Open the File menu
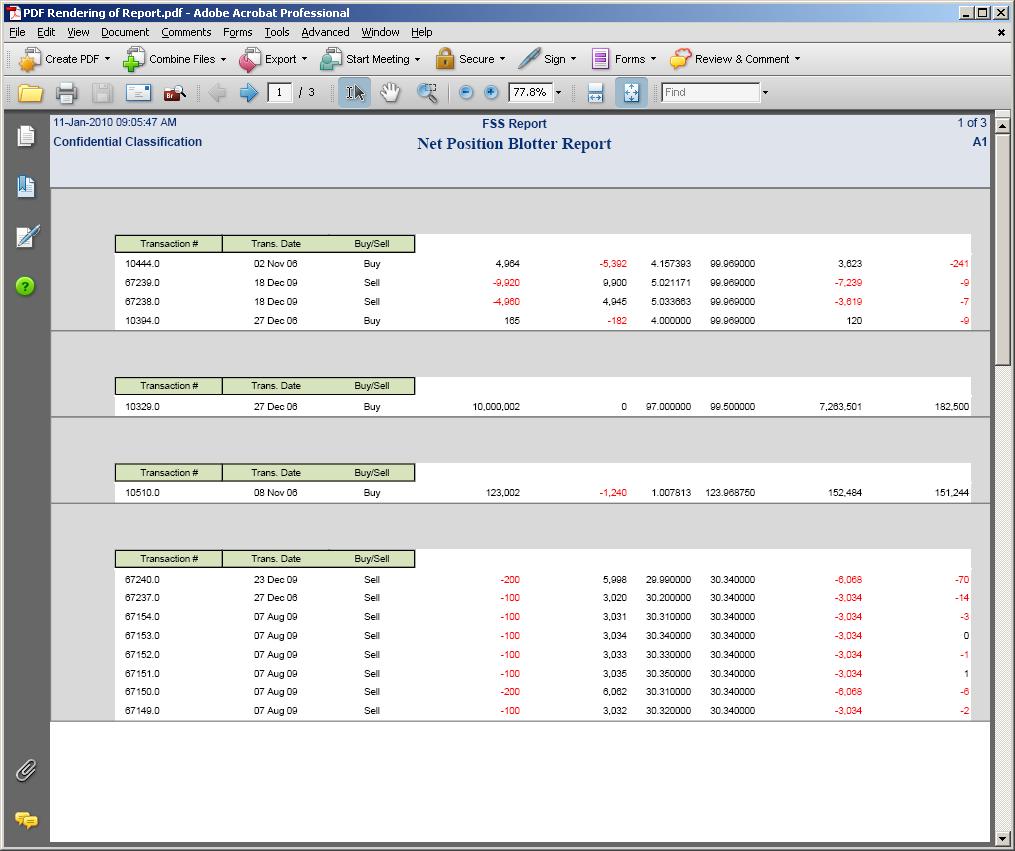Viewport: 1015px width, 851px height. click(17, 32)
